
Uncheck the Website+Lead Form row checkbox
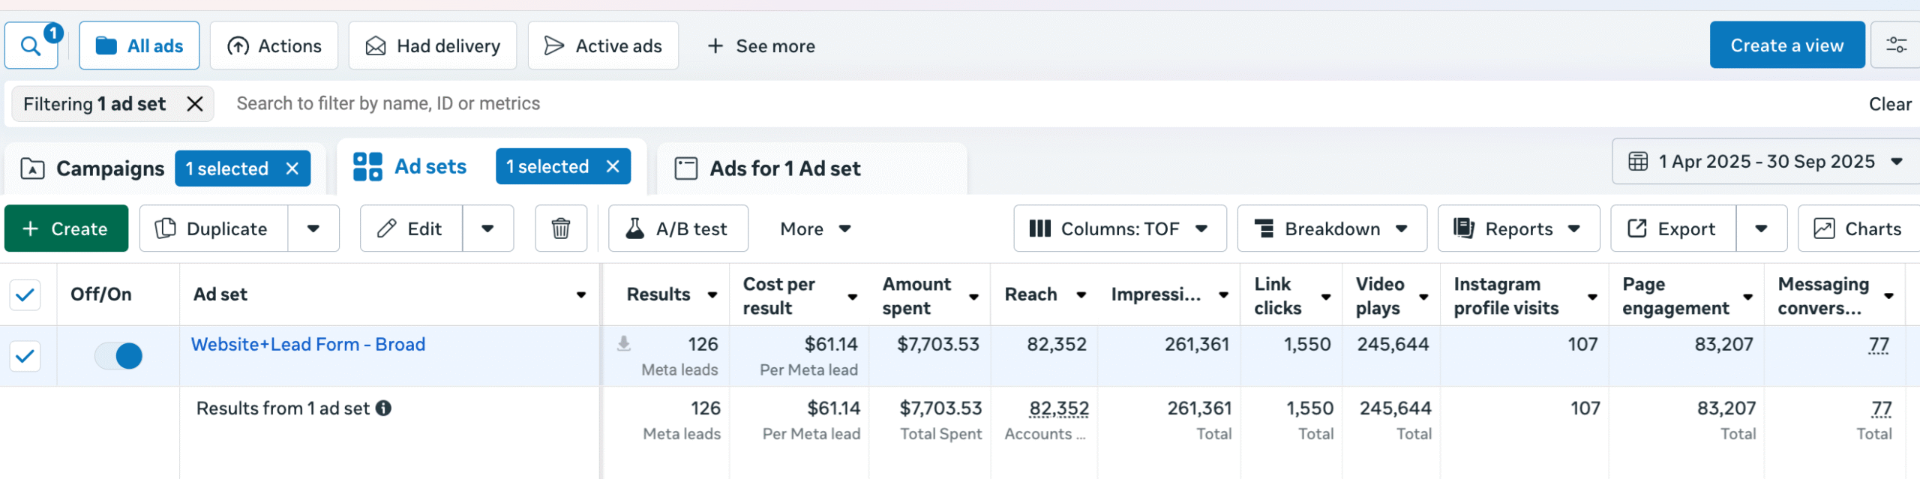tap(25, 356)
